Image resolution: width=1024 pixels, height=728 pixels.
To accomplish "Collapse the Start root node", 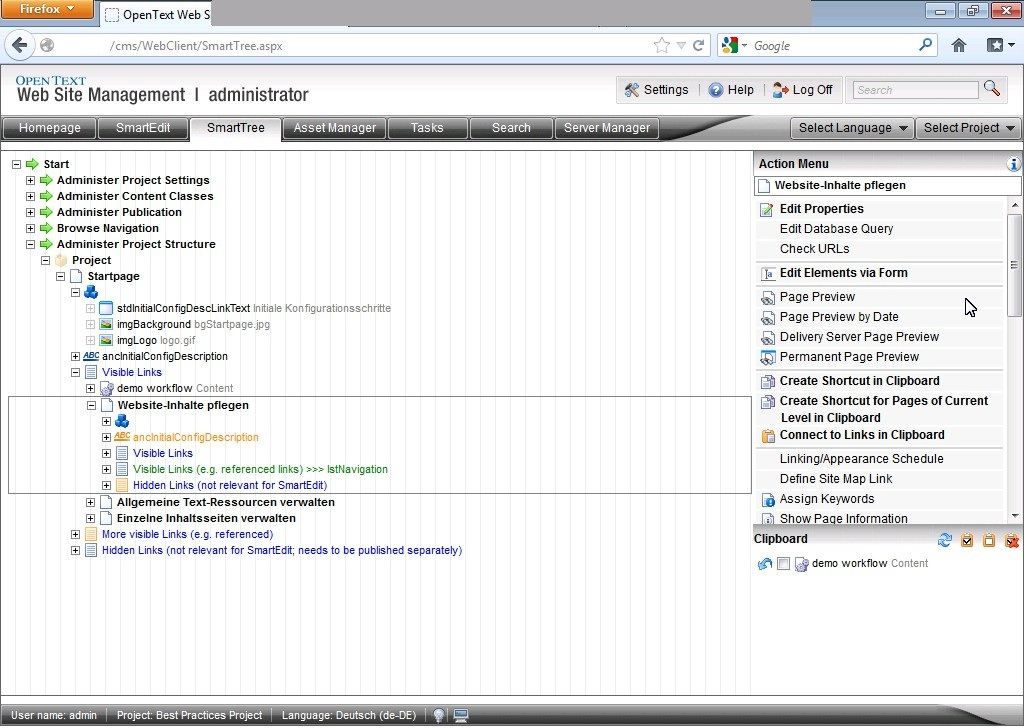I will [16, 165].
